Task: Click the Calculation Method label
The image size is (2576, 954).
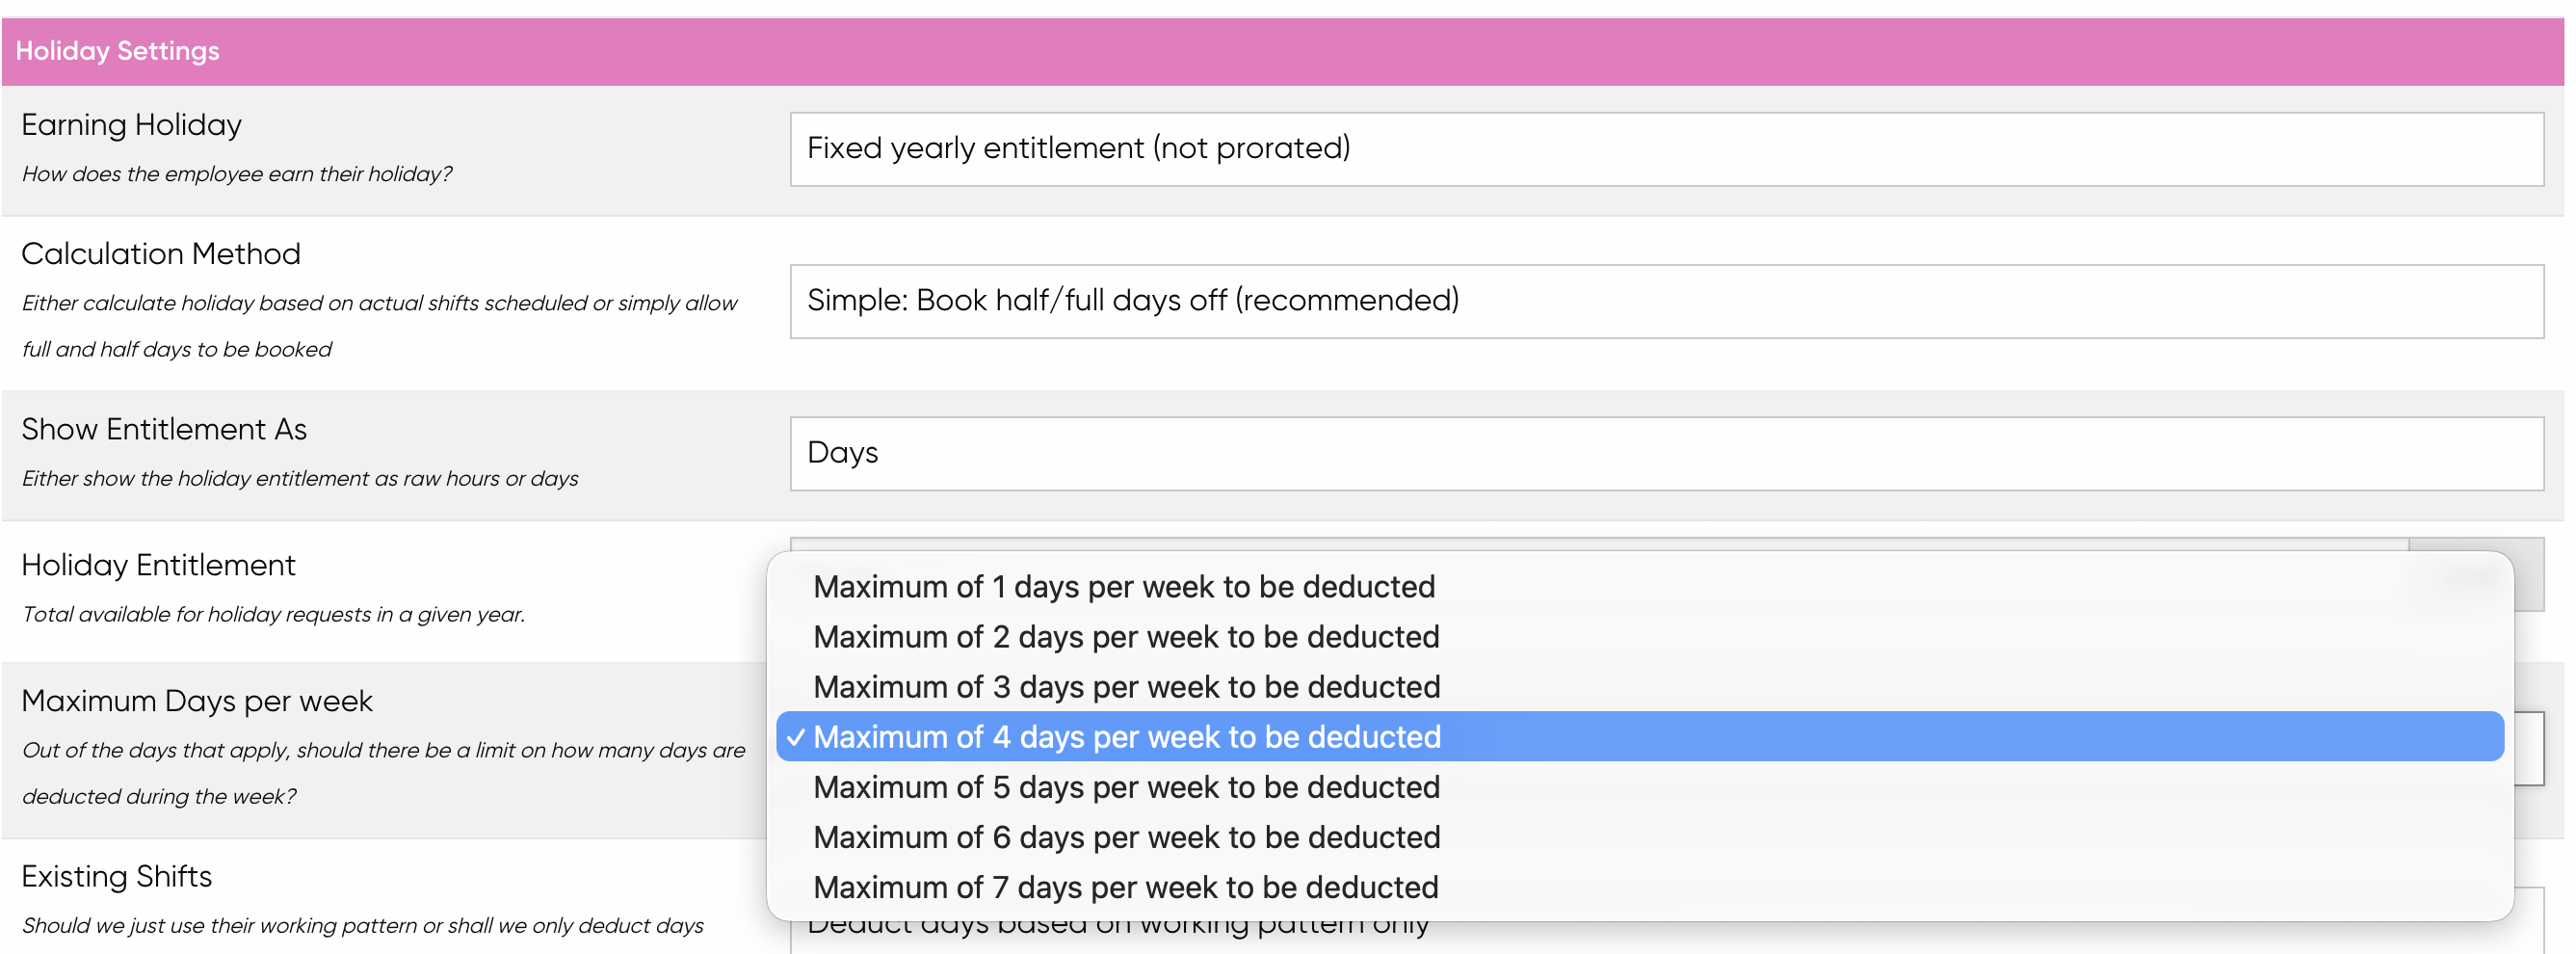Action: point(160,254)
